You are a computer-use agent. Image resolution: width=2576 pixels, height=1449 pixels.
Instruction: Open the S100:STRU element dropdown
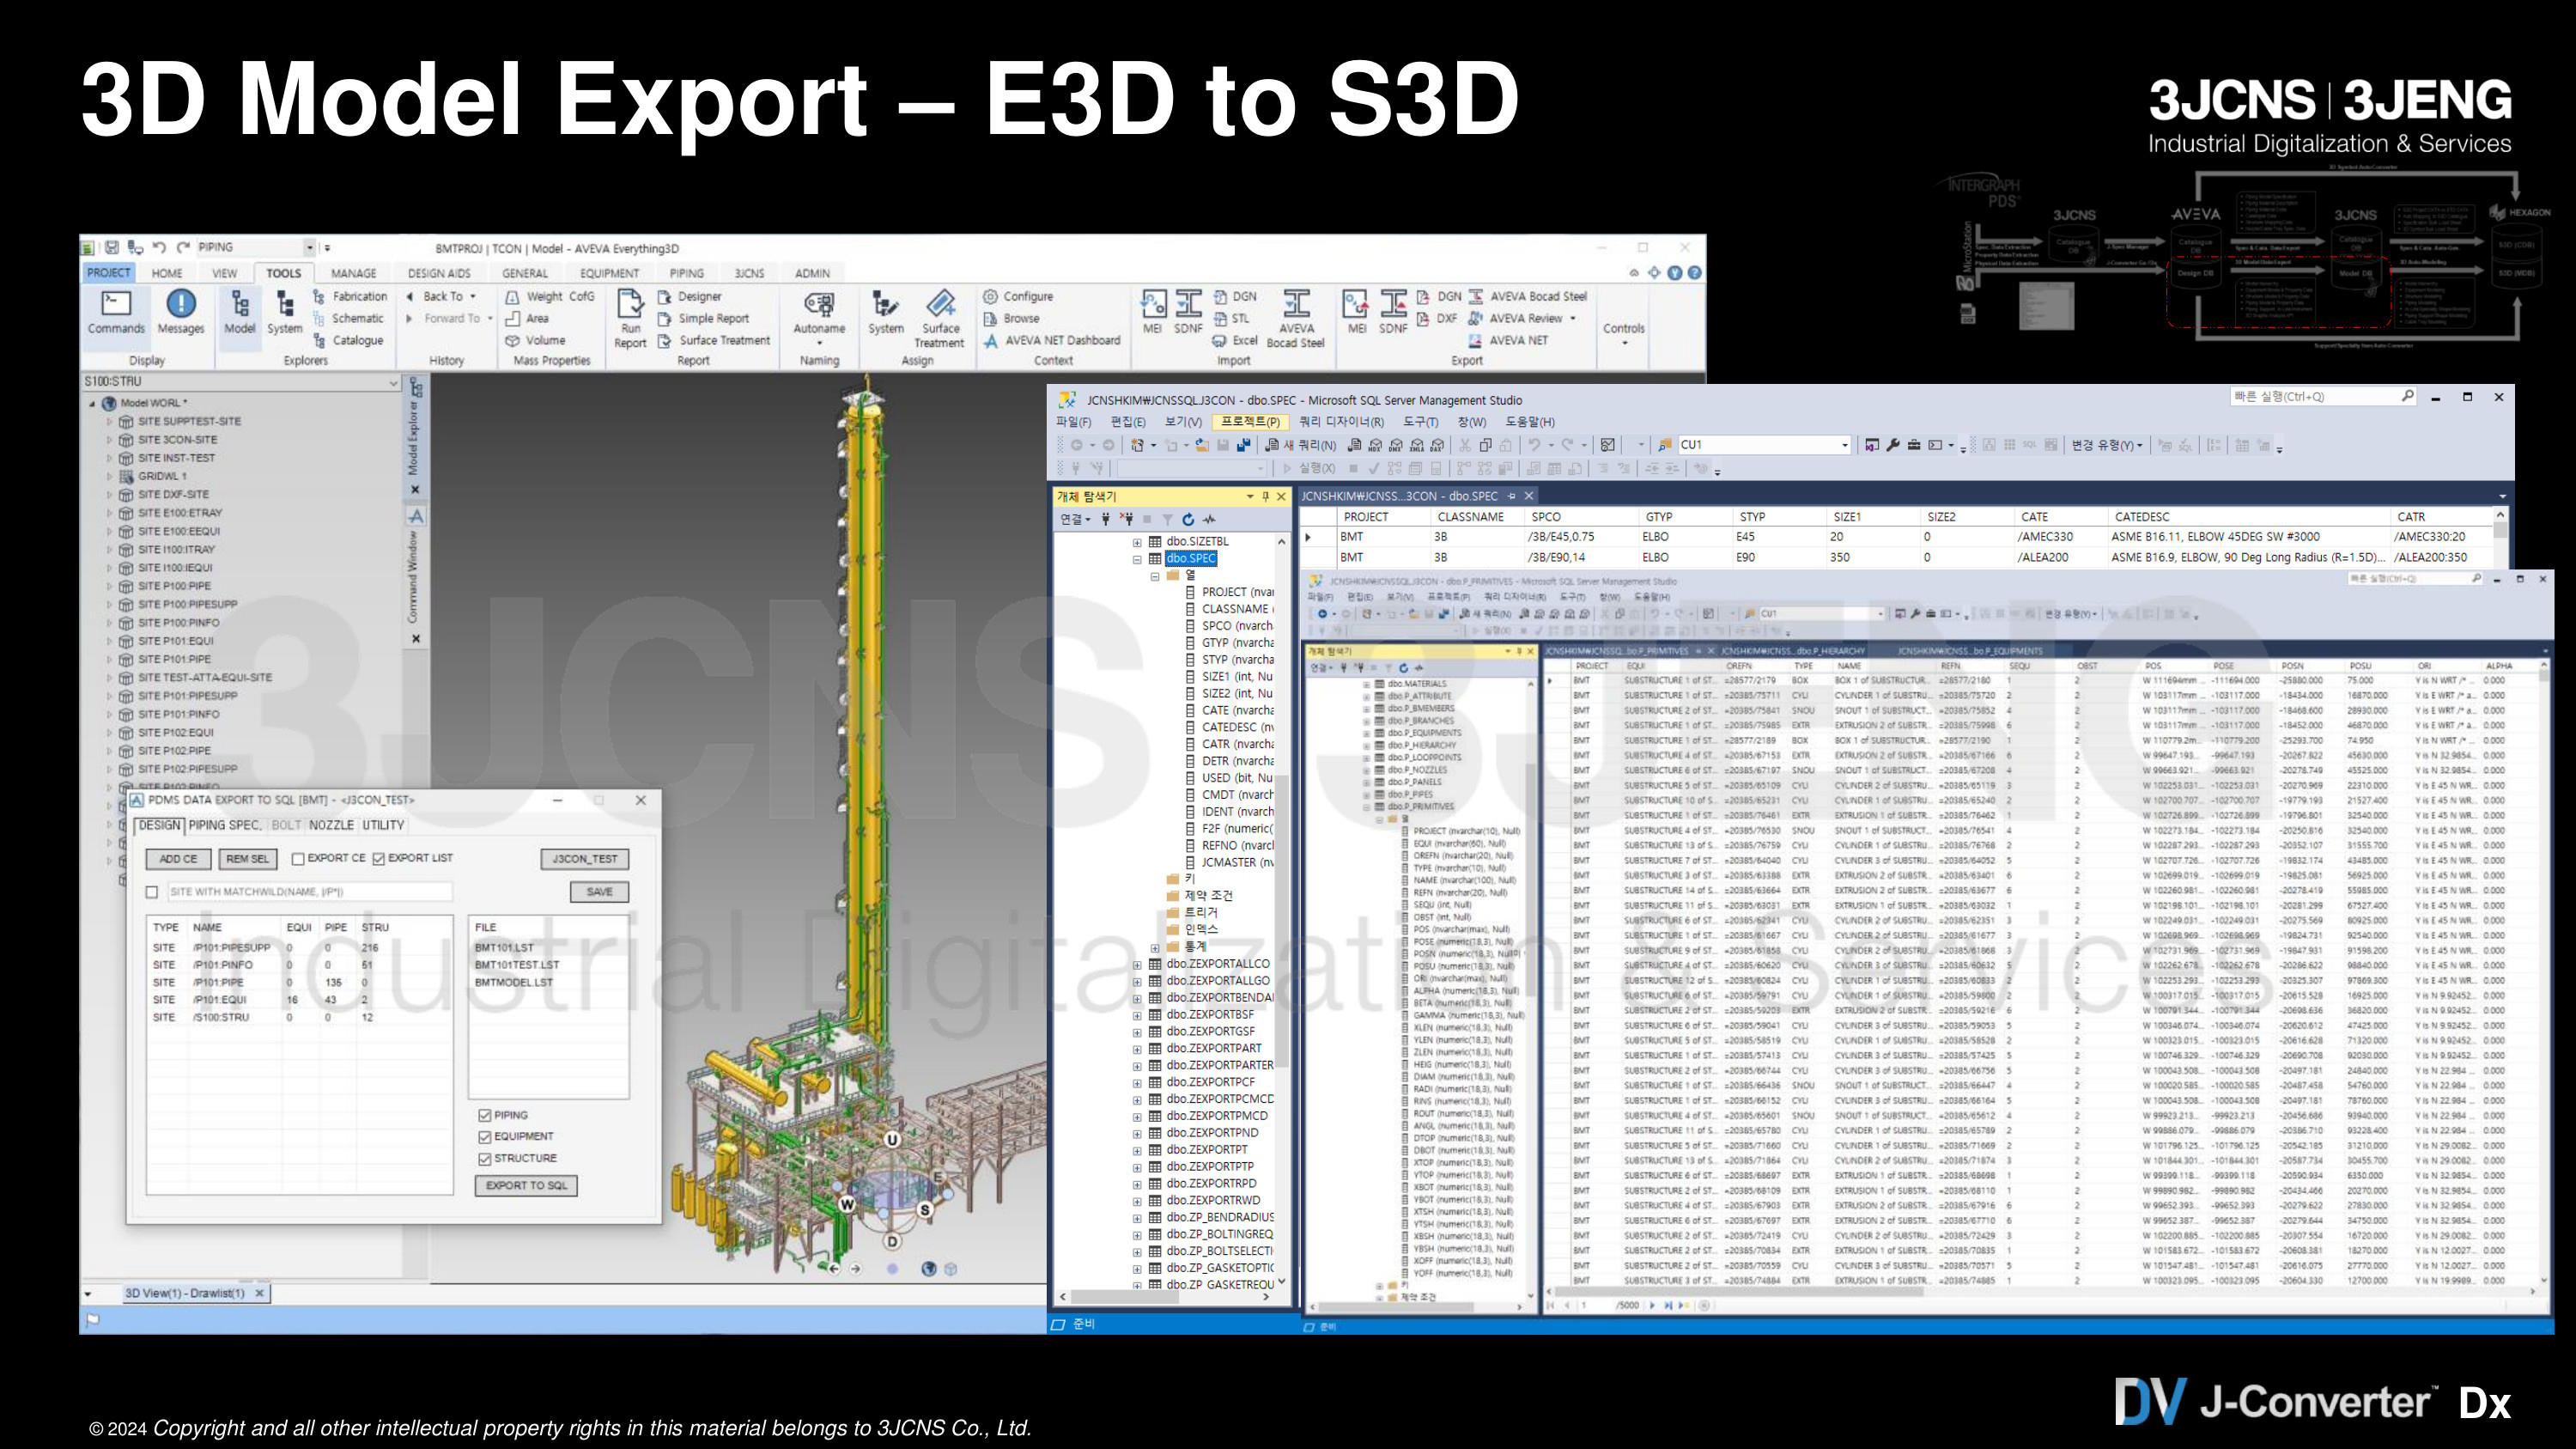click(393, 382)
